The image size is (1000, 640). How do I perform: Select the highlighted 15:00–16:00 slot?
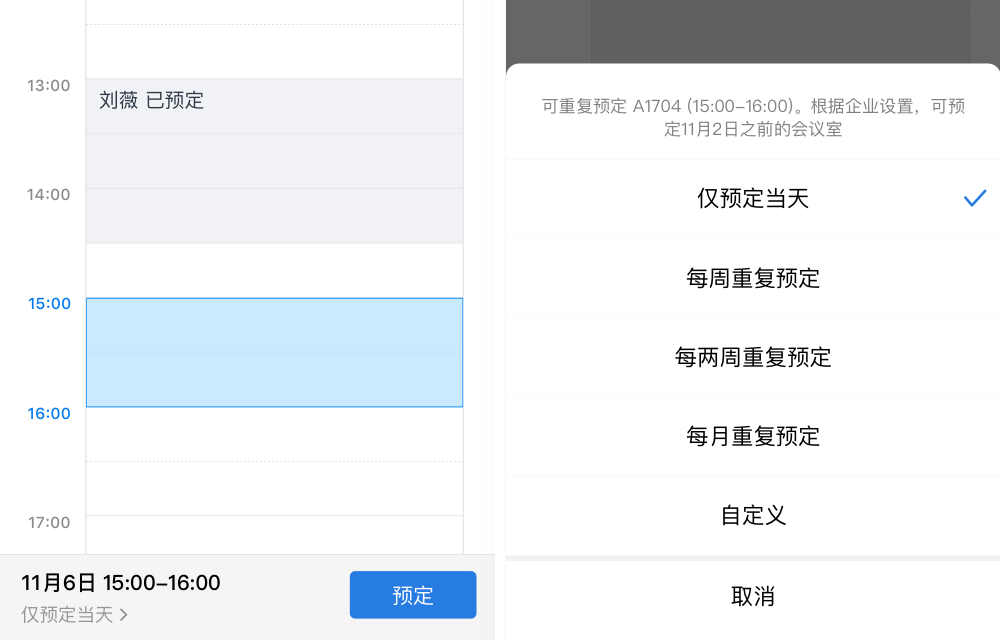[275, 352]
